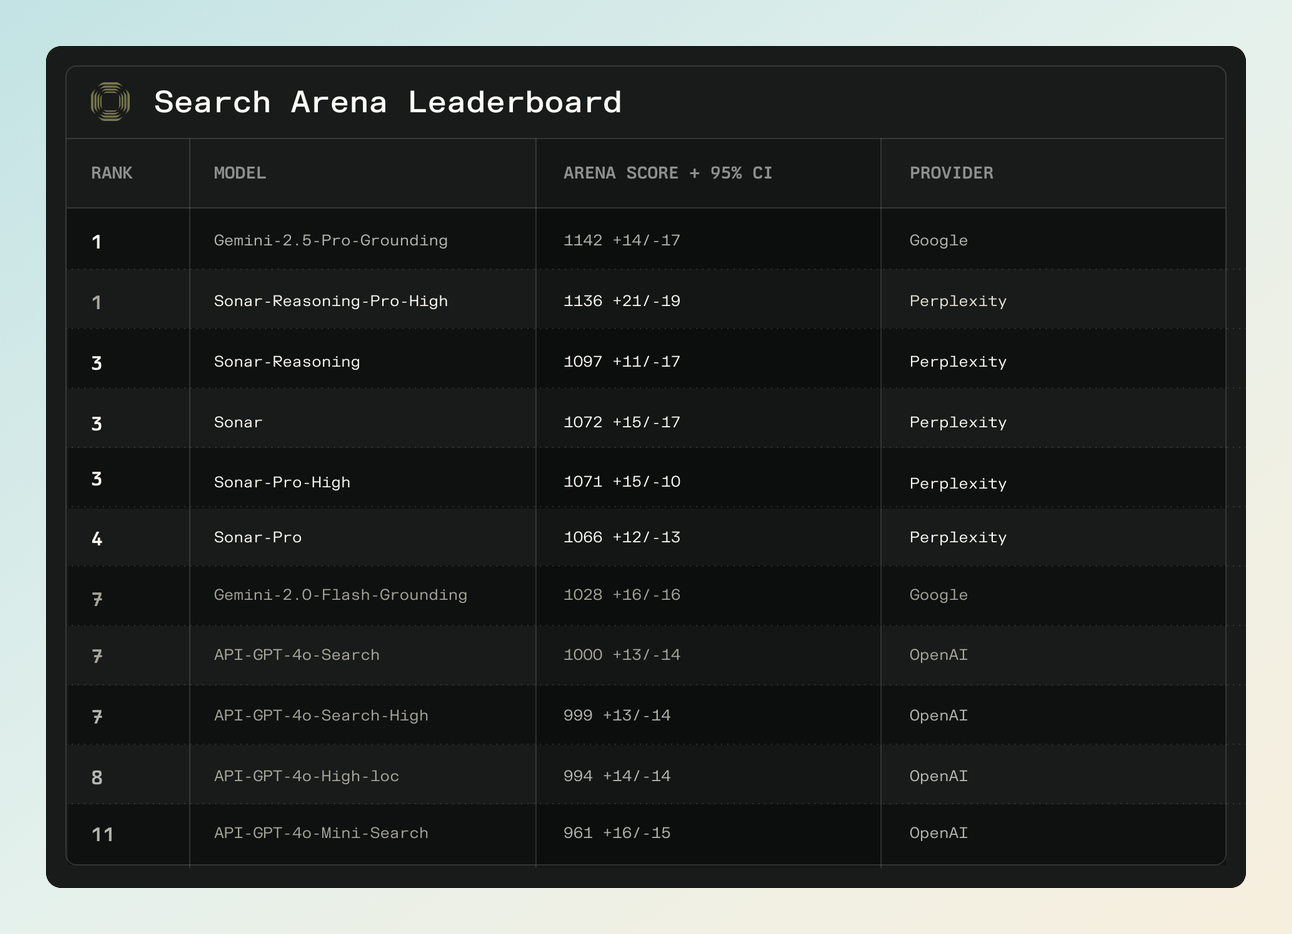Click Perplexity provider in the 1066 score row

coord(958,538)
